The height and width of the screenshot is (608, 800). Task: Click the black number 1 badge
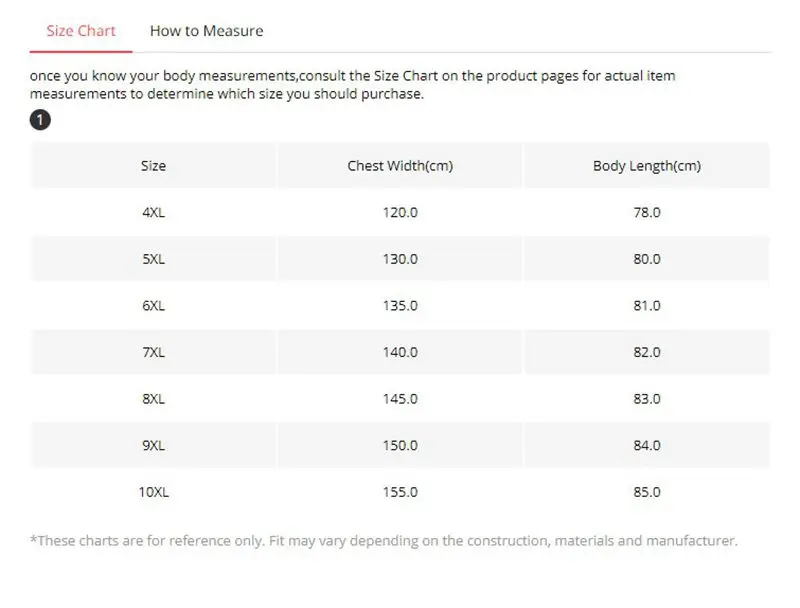(41, 121)
